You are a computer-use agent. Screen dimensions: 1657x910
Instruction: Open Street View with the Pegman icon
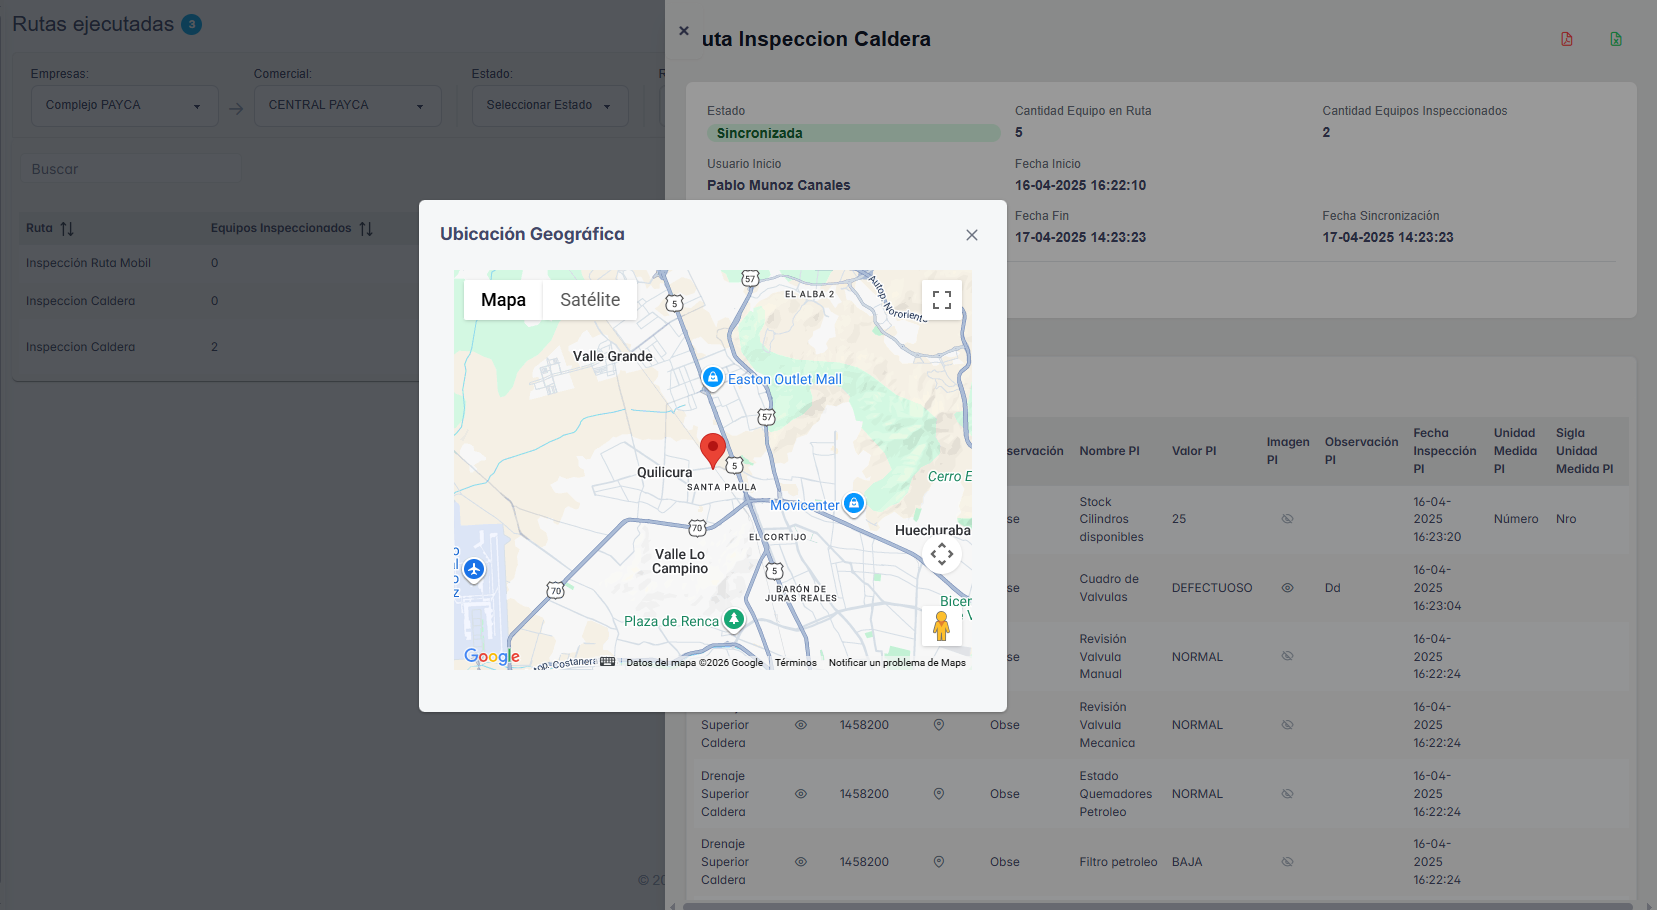click(941, 625)
